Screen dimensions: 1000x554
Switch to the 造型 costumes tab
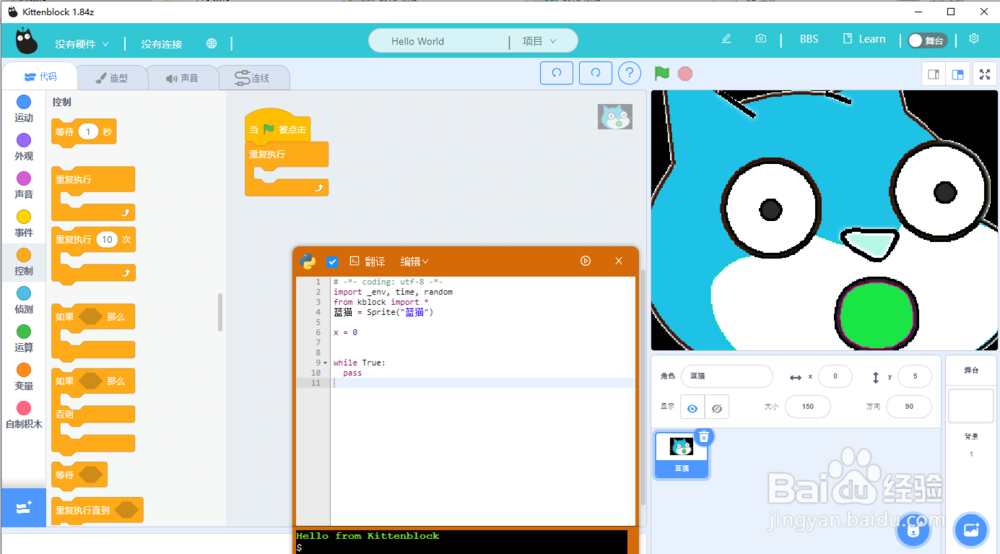(x=112, y=78)
